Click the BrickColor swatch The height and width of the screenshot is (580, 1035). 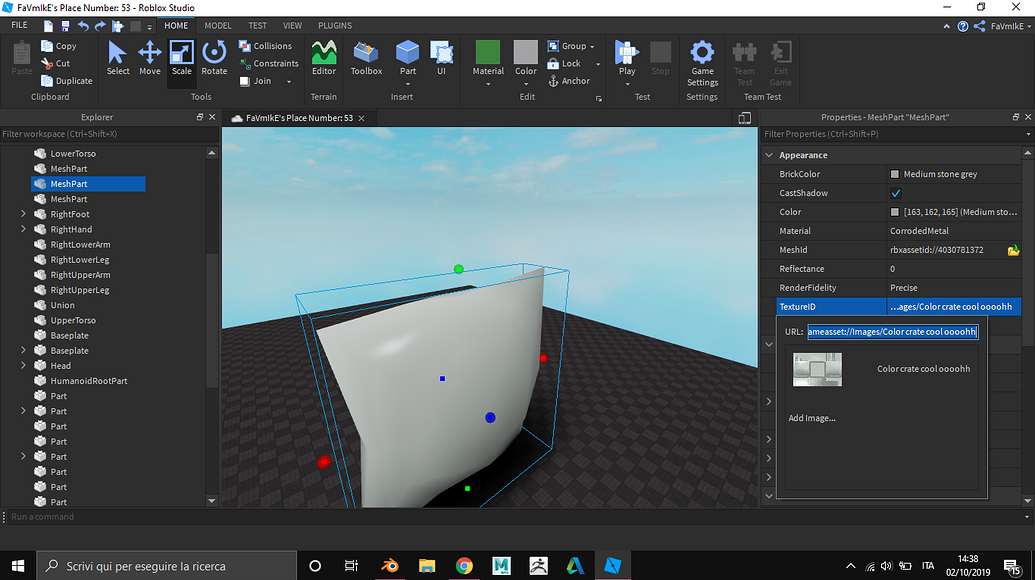coord(894,174)
